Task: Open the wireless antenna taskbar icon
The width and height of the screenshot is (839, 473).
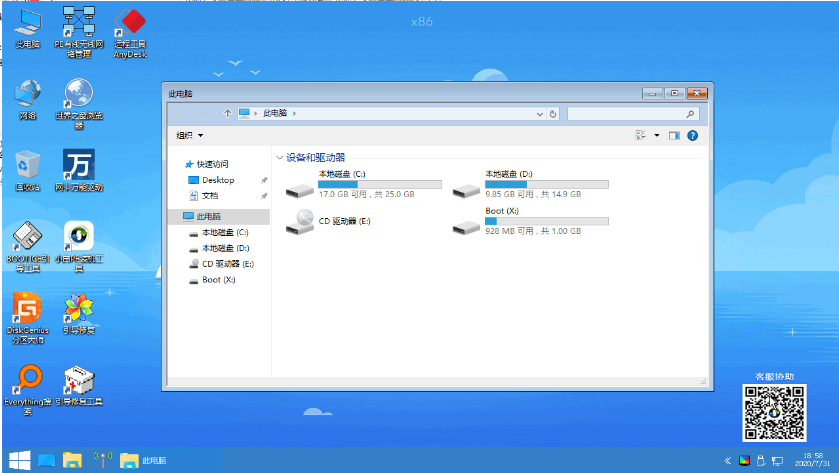Action: [103, 459]
